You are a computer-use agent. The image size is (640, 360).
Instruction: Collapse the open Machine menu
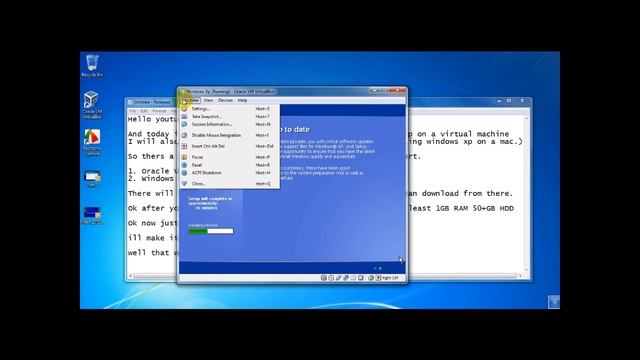pos(190,100)
